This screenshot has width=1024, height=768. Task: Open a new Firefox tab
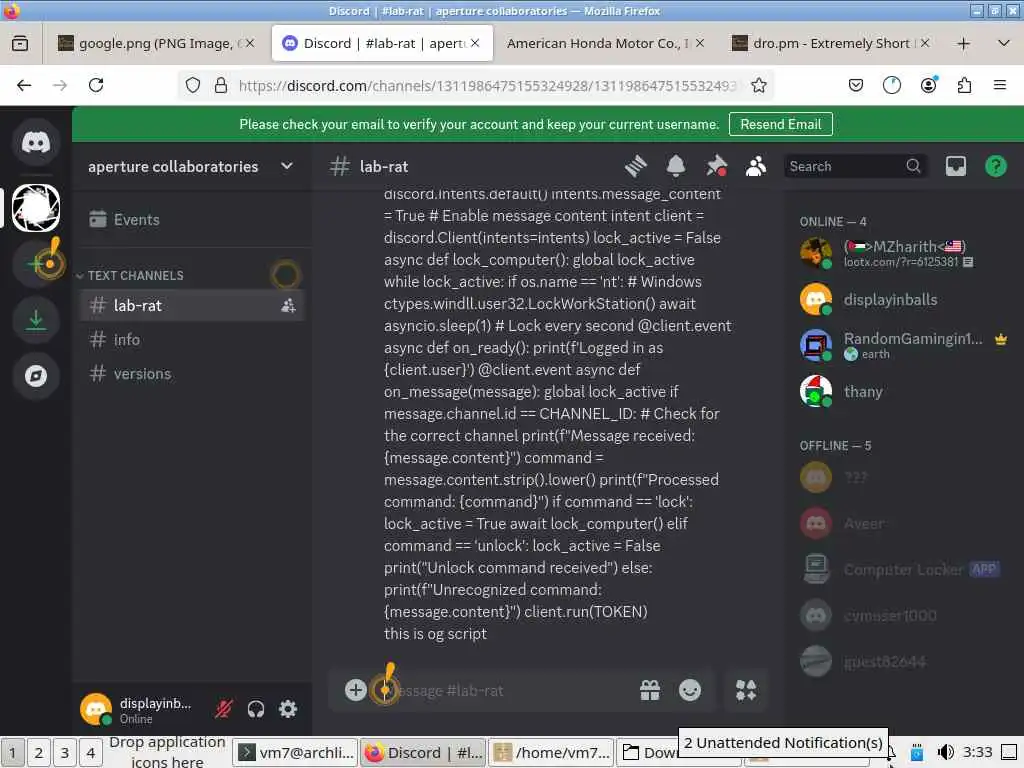[x=963, y=44]
